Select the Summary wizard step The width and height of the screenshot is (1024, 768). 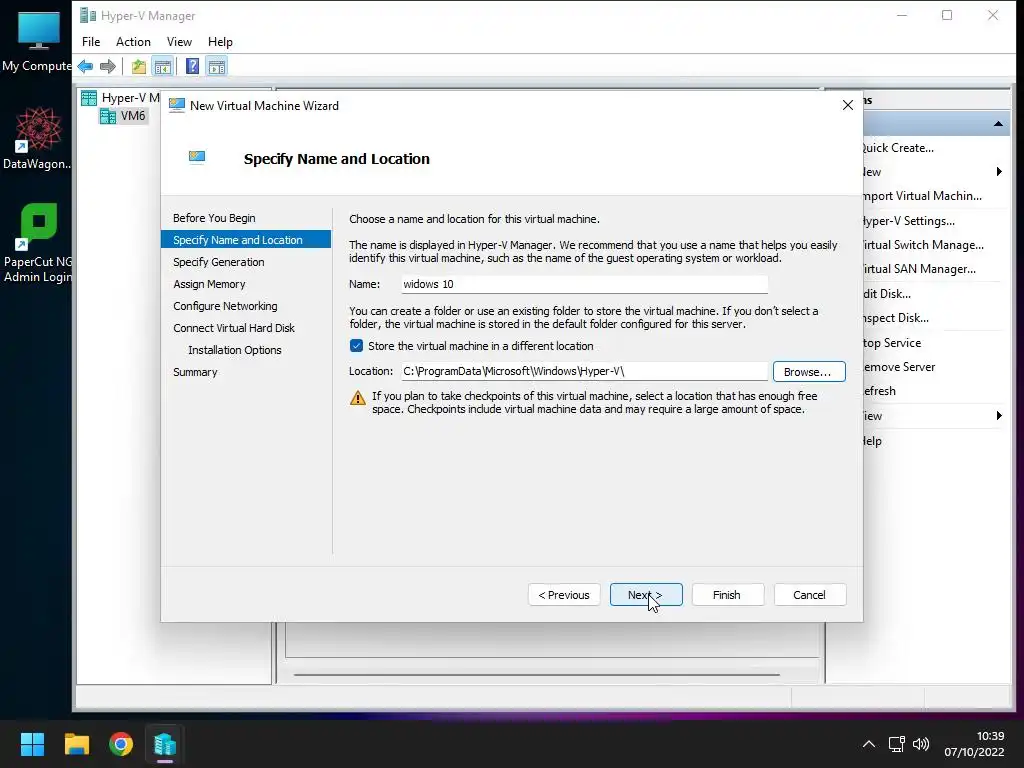coord(195,372)
